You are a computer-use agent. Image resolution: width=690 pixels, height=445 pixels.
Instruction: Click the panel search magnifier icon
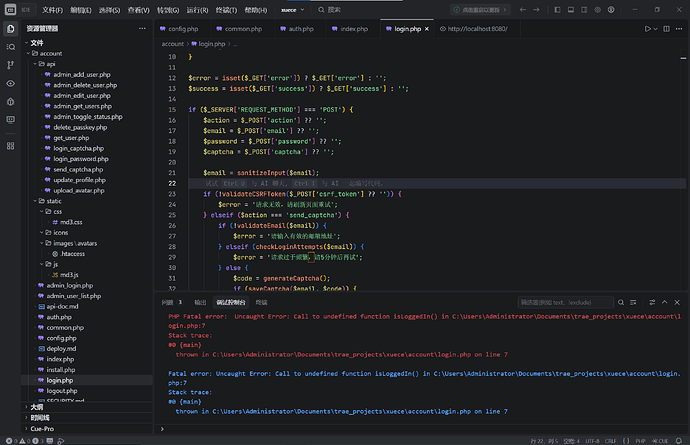[x=621, y=302]
